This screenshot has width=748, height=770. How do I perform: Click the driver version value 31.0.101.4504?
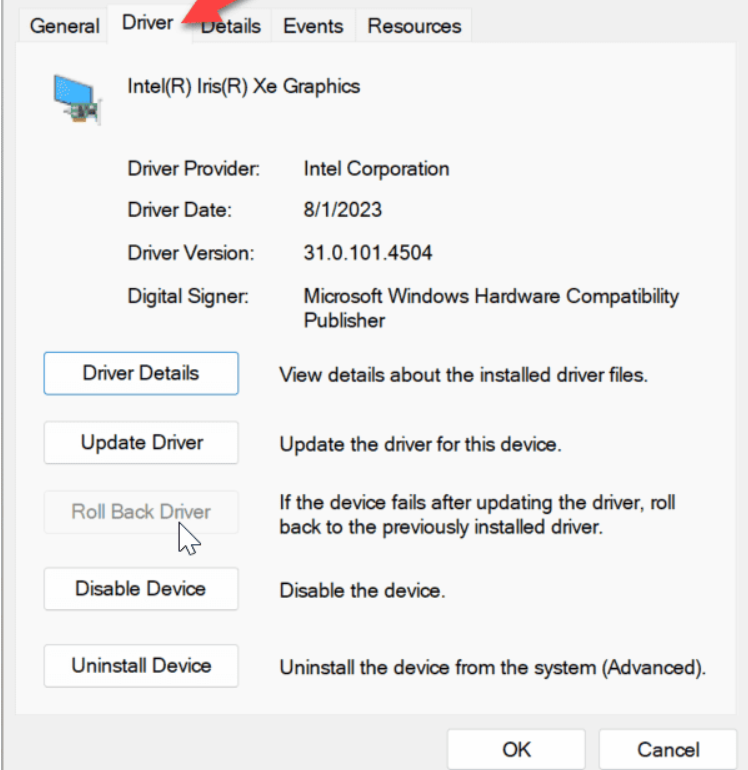(x=368, y=253)
